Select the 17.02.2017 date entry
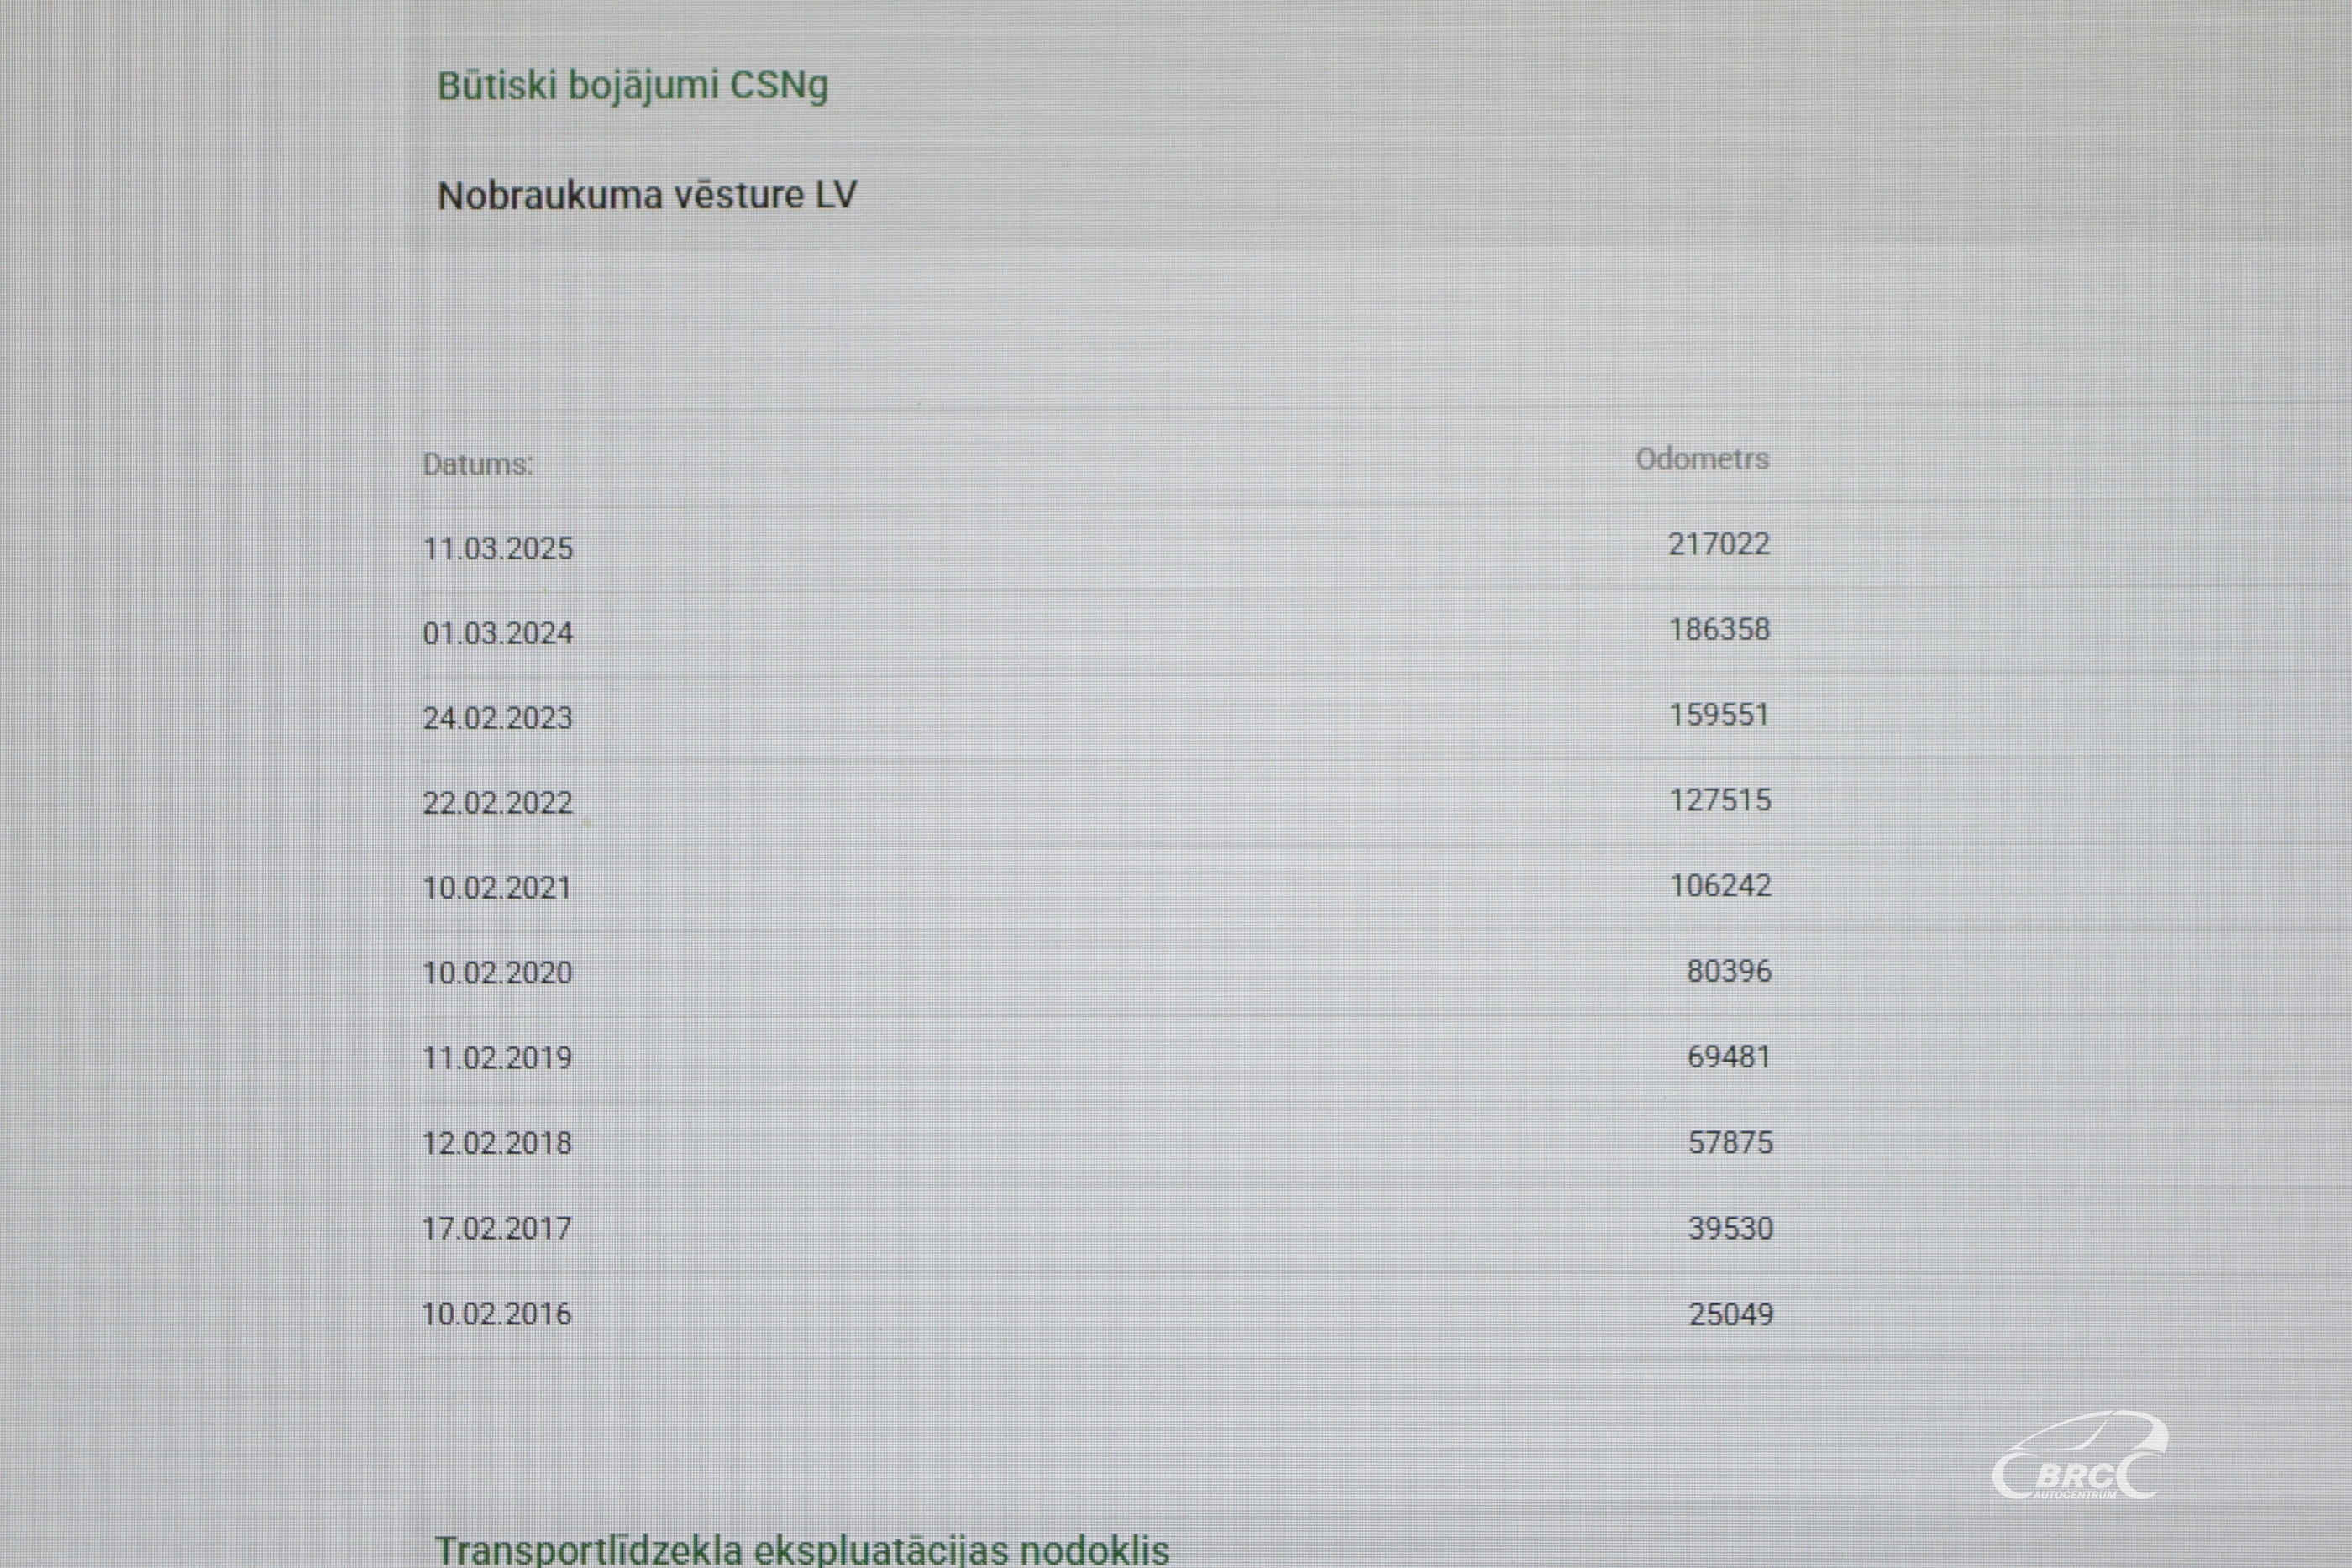Screen dimensions: 2352x1568 point(497,1228)
